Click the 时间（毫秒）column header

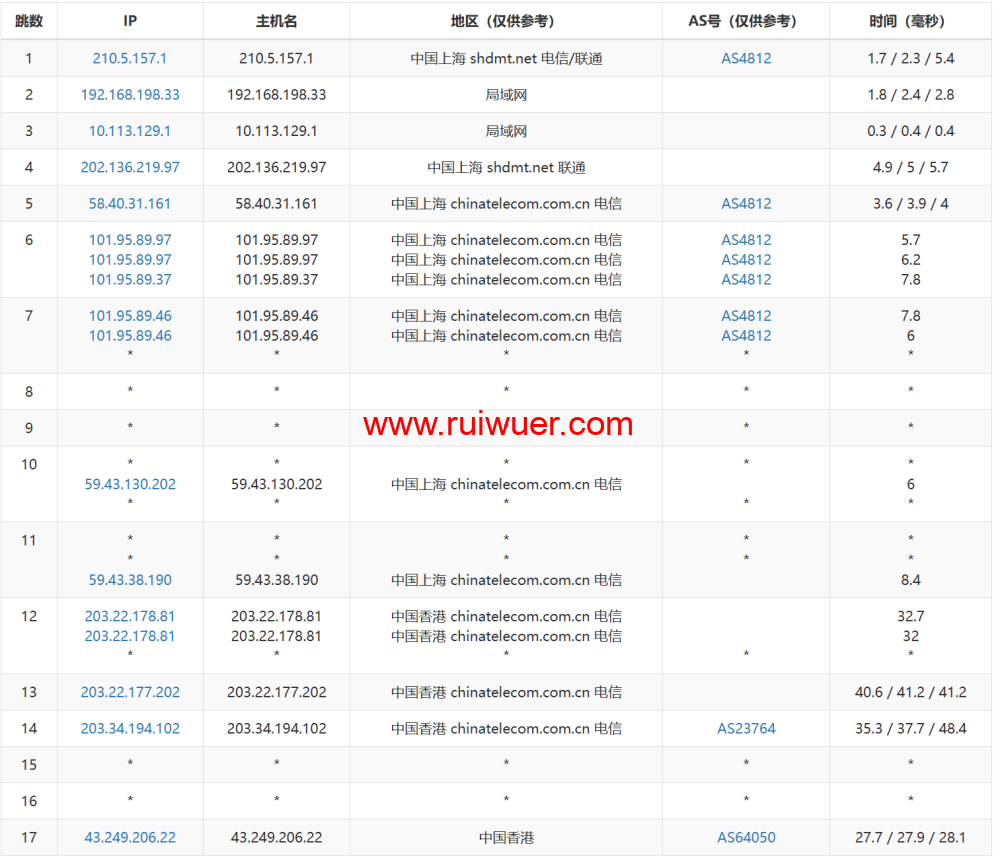coord(910,21)
